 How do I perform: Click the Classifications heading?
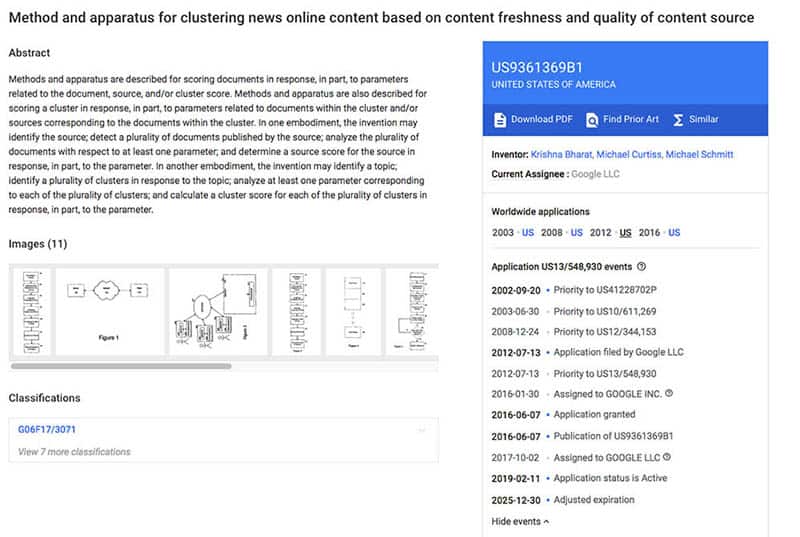[44, 398]
